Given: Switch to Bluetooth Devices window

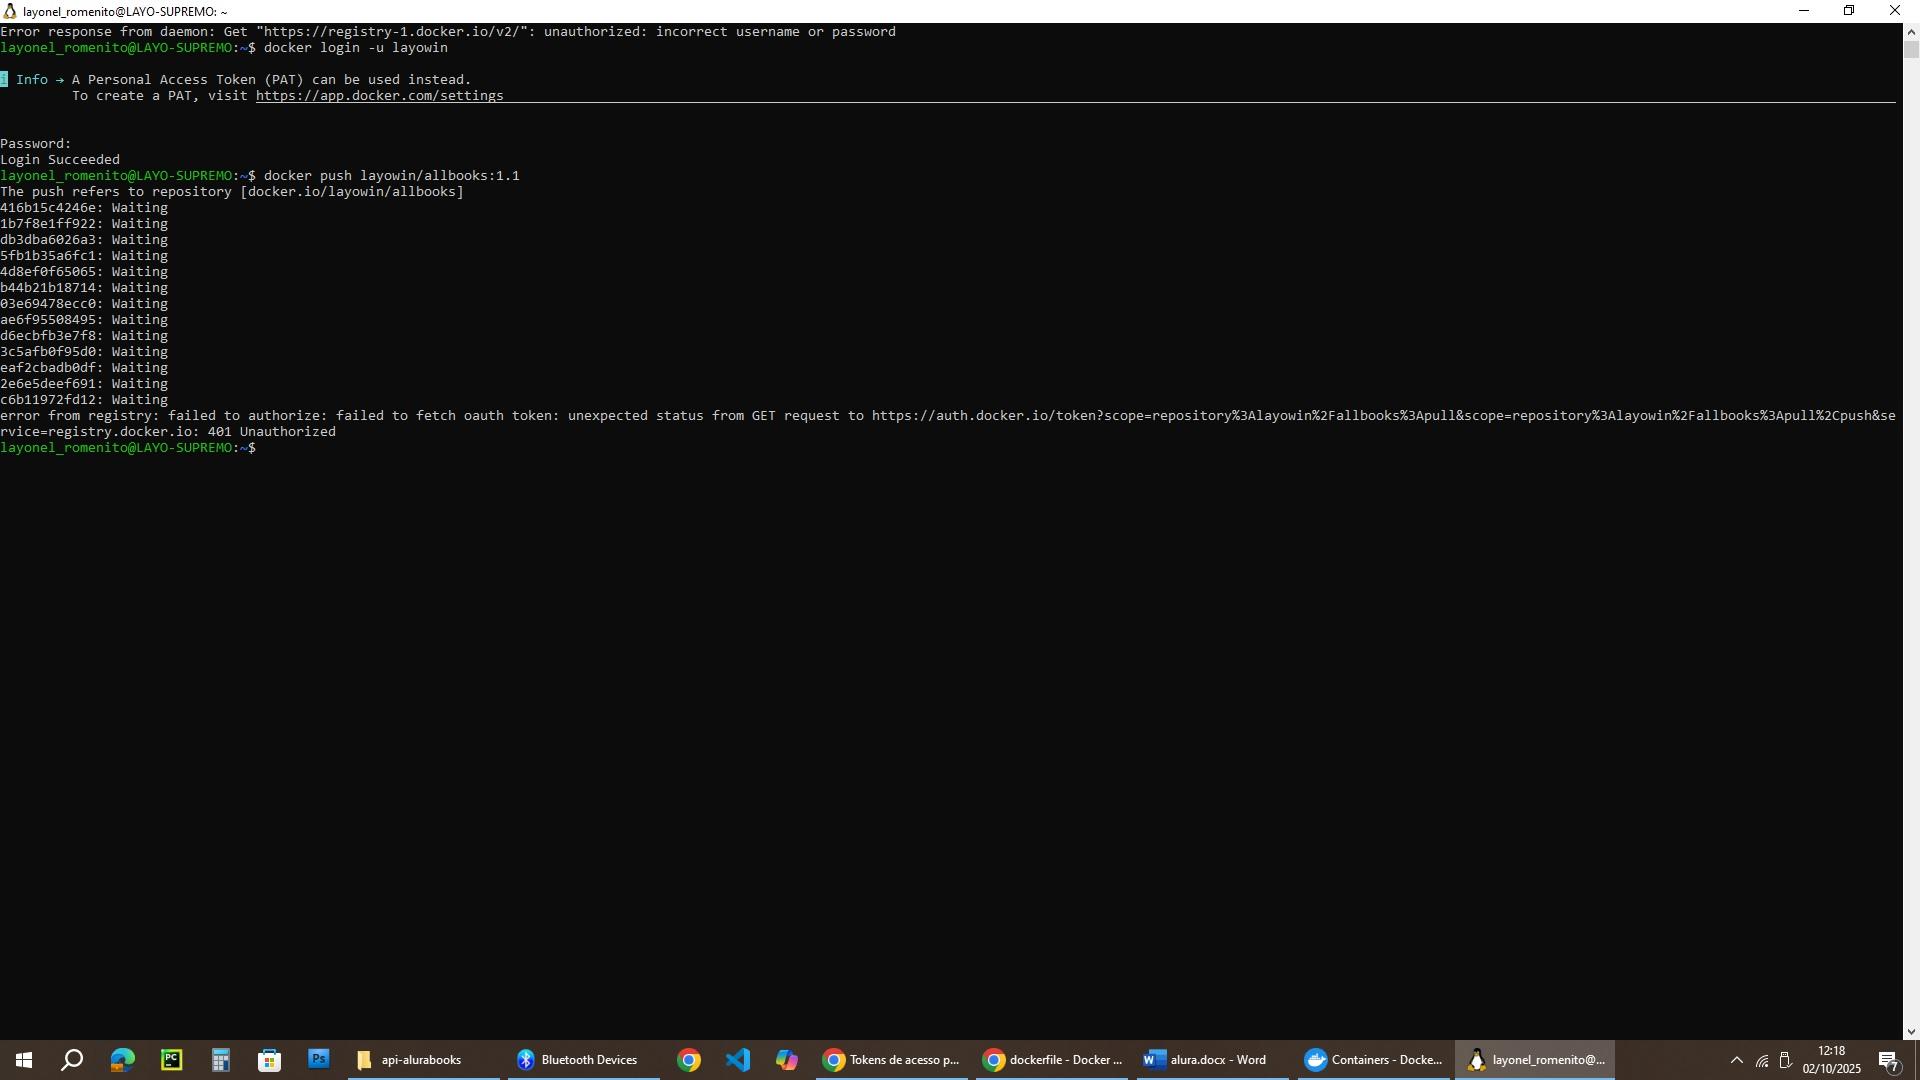Looking at the screenshot, I should 583,1060.
